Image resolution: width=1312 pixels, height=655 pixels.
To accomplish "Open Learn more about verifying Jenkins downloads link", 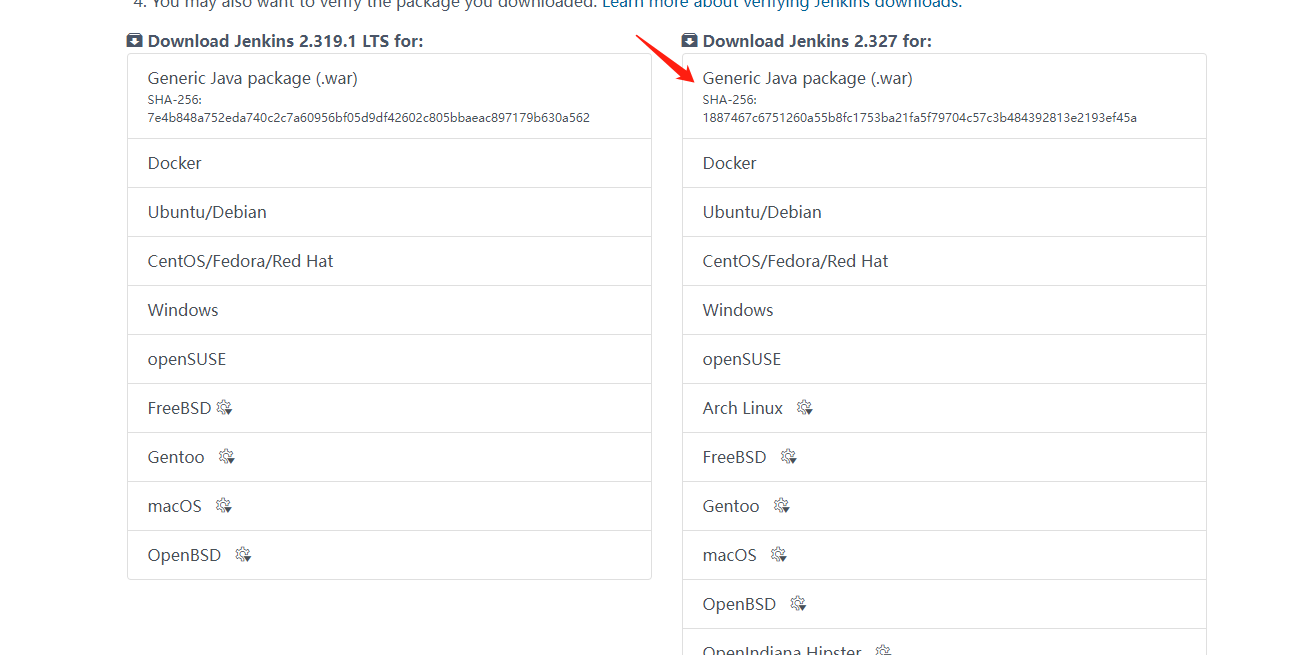I will pyautogui.click(x=782, y=4).
